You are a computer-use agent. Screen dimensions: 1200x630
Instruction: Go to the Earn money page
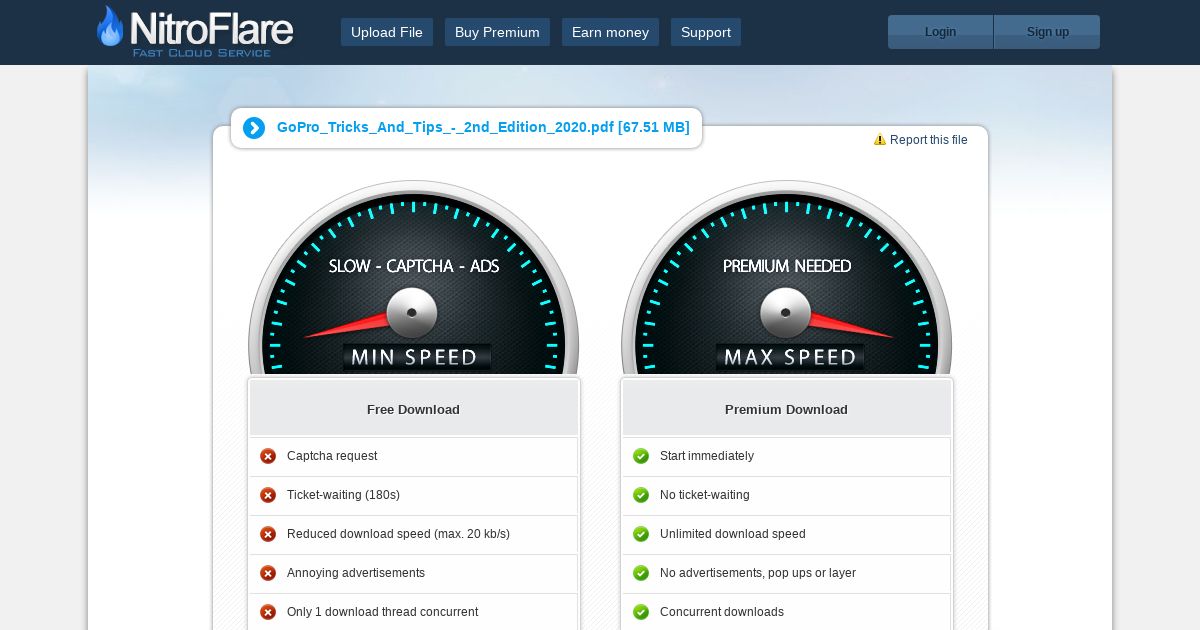point(610,32)
